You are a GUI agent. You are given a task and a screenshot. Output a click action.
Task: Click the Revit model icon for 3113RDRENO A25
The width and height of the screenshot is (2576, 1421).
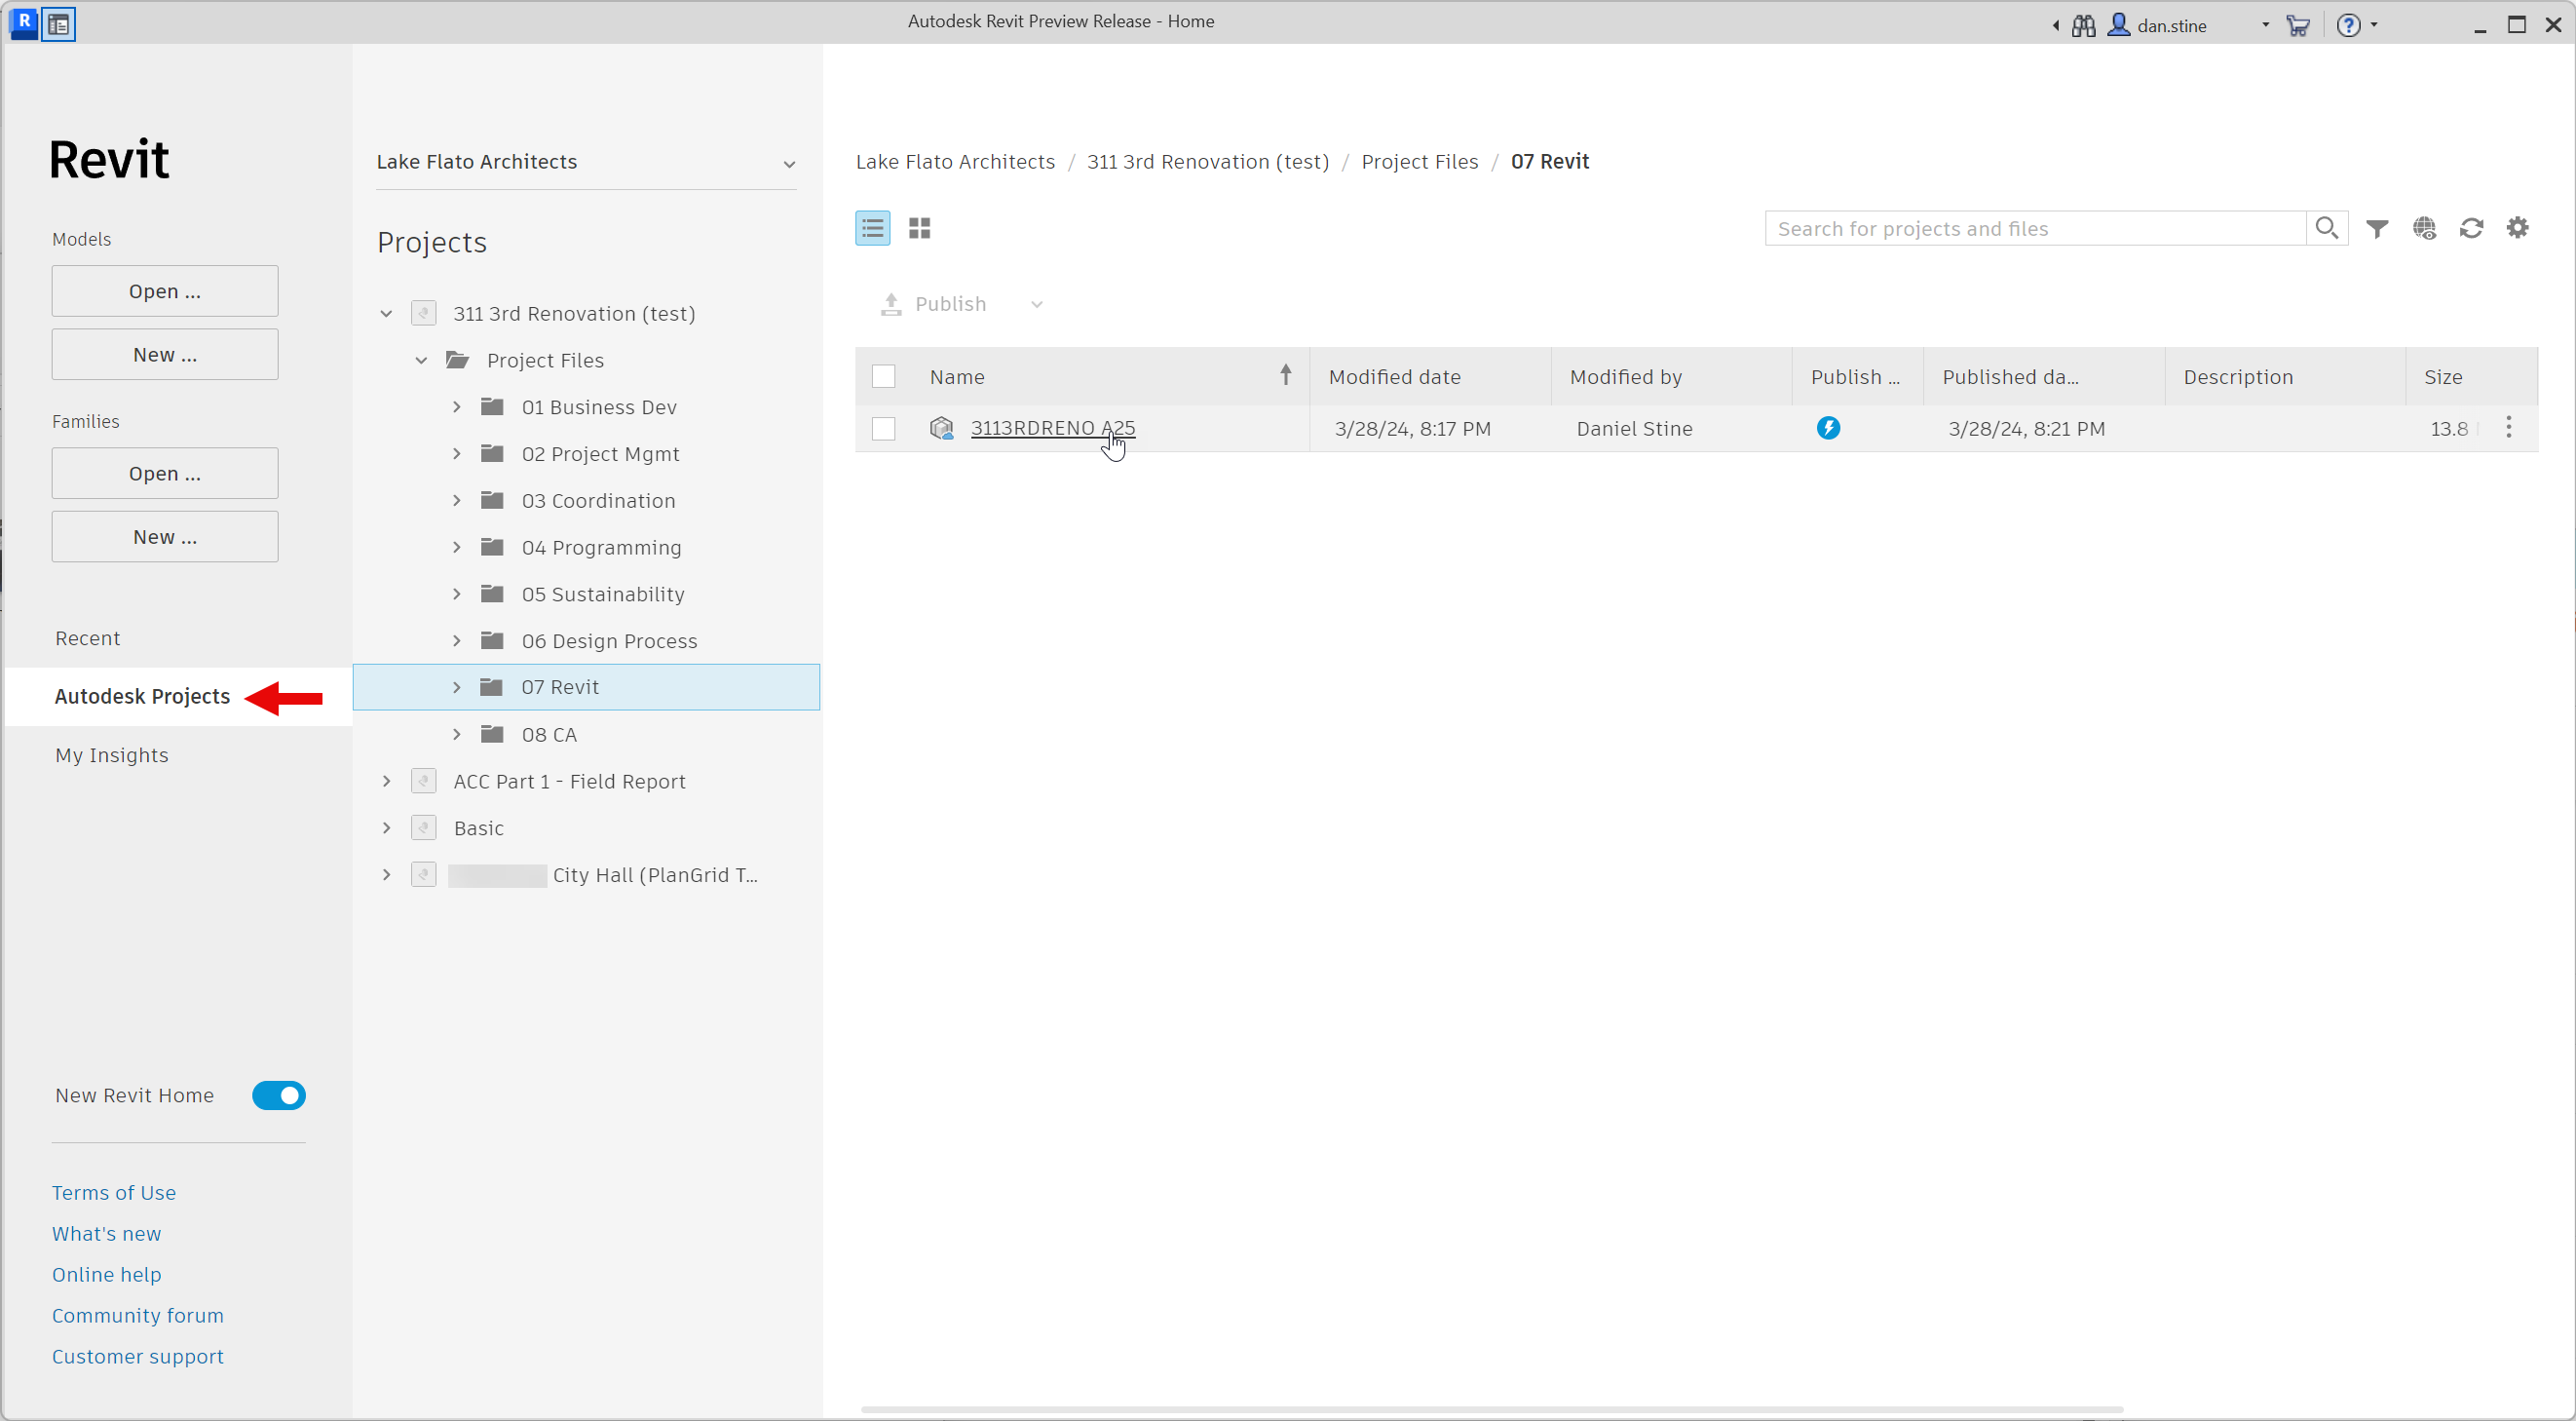[x=941, y=428]
